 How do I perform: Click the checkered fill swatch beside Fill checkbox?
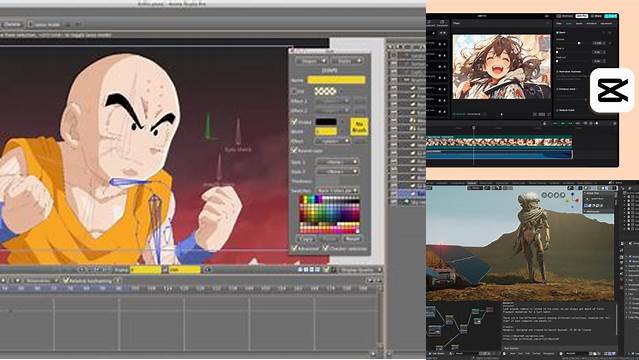325,91
